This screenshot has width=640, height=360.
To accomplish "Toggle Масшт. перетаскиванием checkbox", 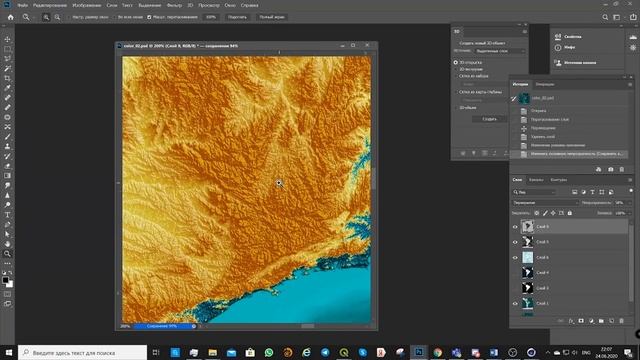I will click(149, 17).
